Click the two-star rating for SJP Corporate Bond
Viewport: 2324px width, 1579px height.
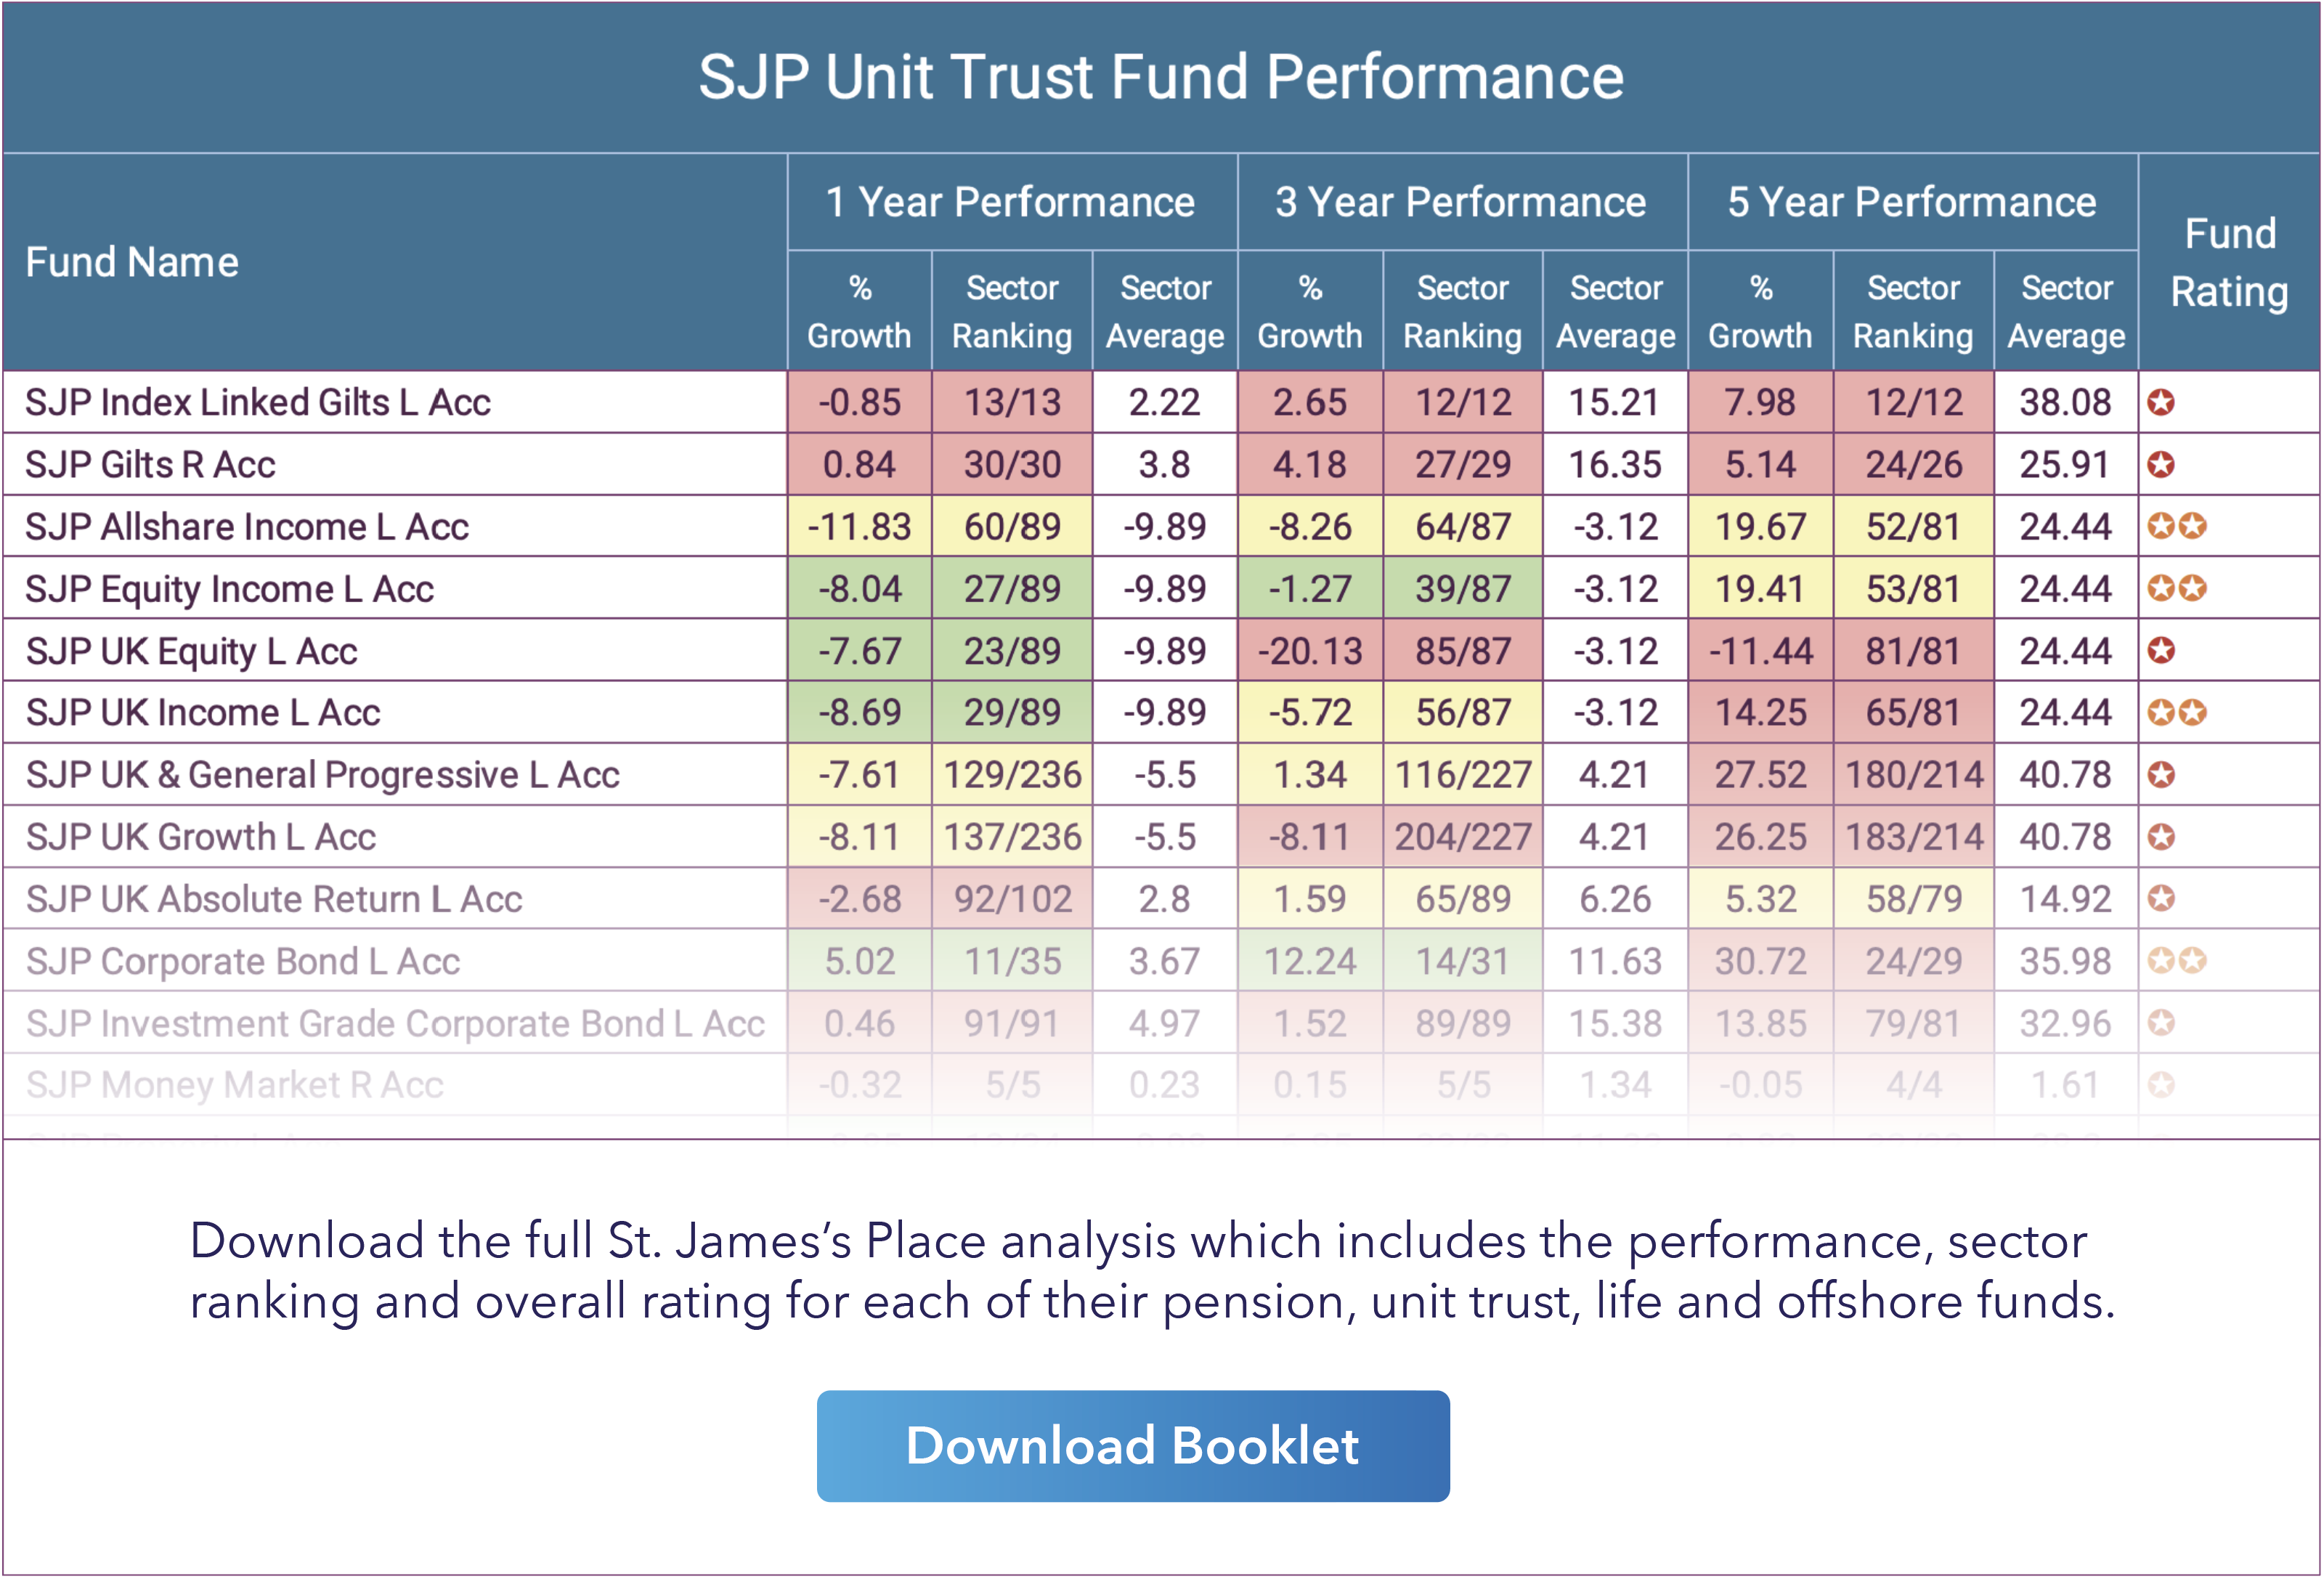click(2177, 961)
